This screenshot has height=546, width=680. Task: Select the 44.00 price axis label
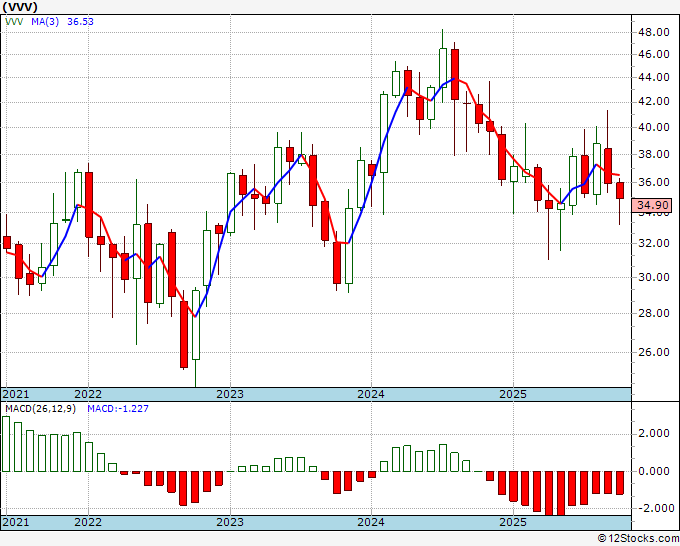point(653,77)
